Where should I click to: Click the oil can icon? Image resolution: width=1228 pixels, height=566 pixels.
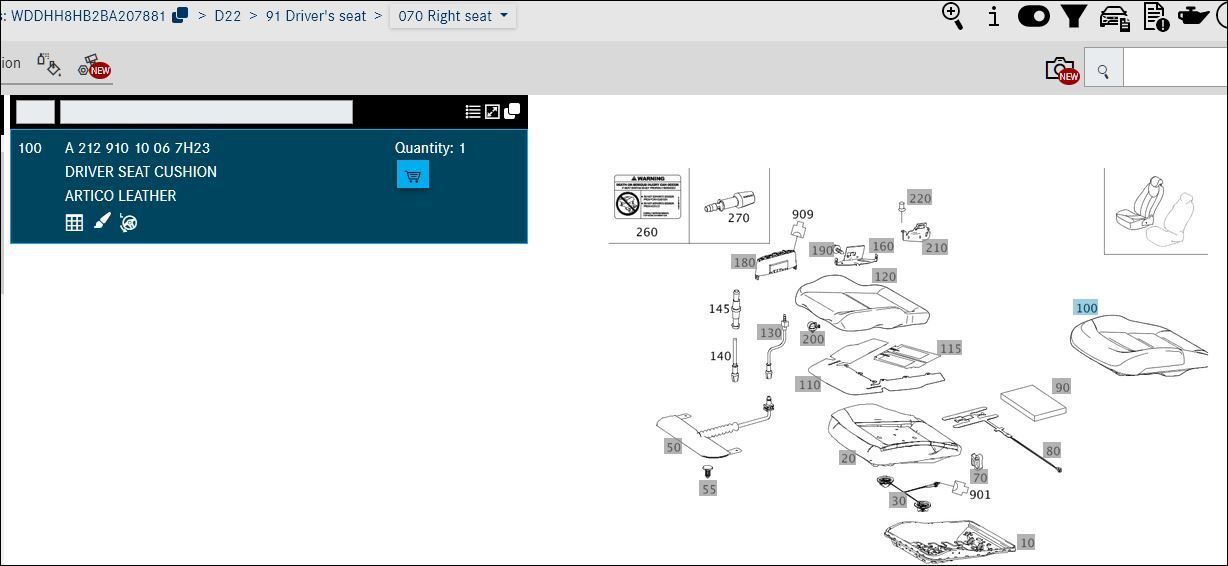point(1193,16)
